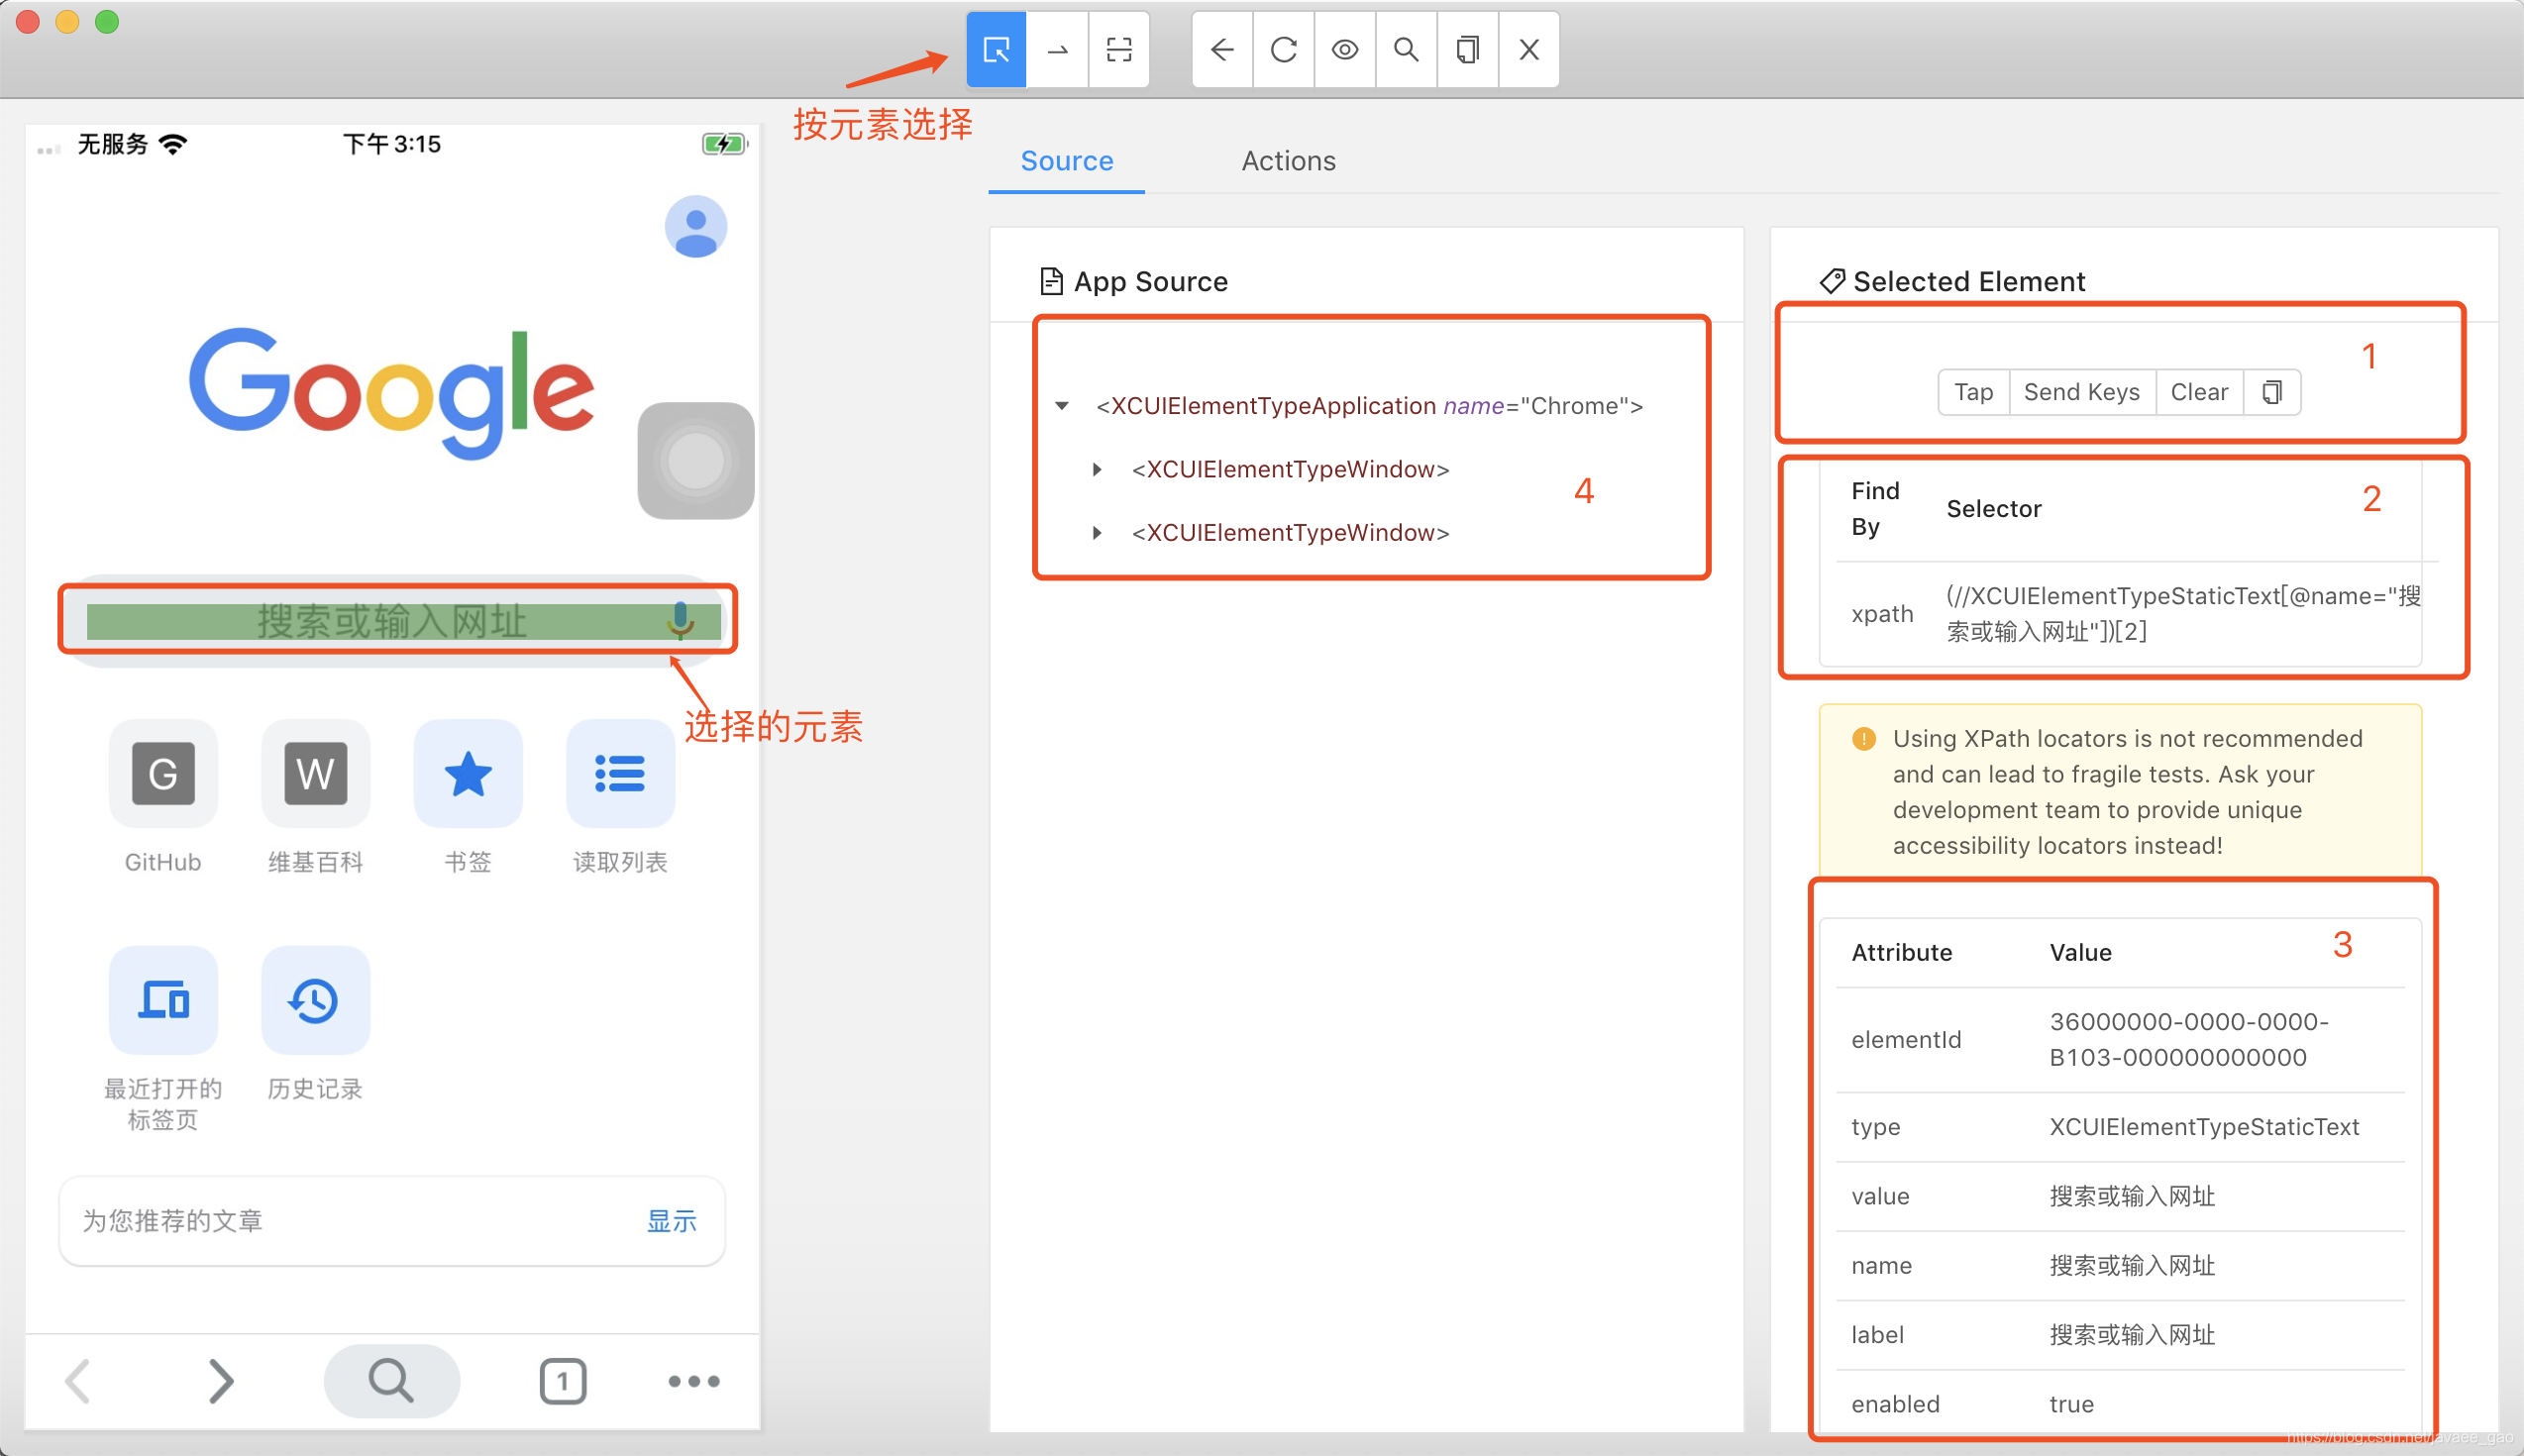Open the 书签 bookmarks tile

tap(468, 773)
